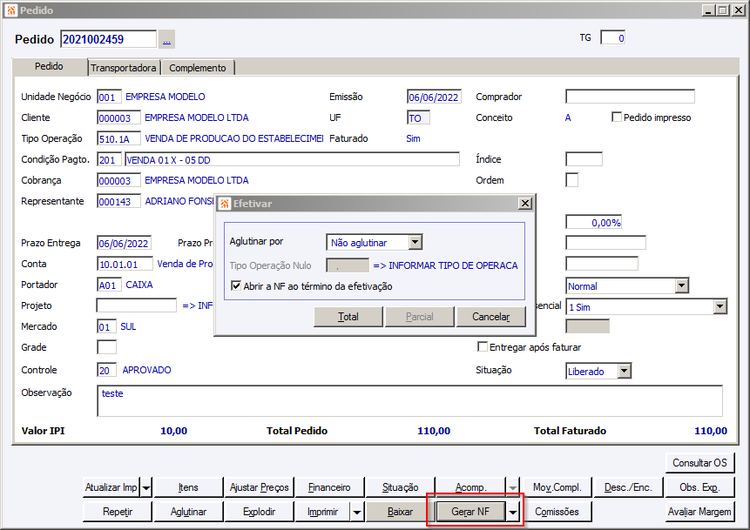This screenshot has width=750, height=530.
Task: Click the Comprador input field
Action: click(630, 96)
